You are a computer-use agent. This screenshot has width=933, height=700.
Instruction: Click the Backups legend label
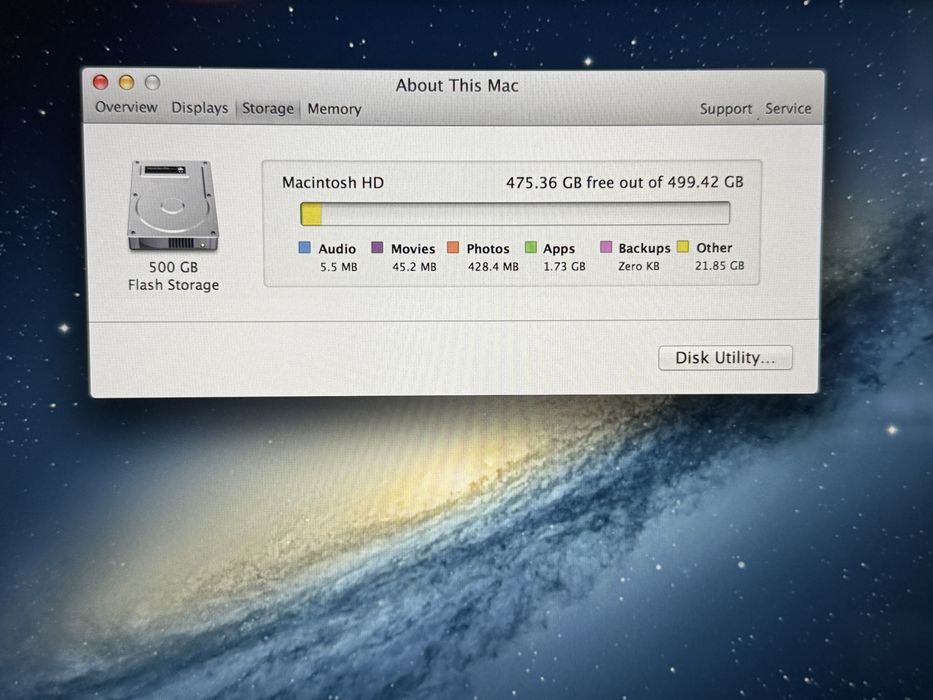[x=644, y=248]
